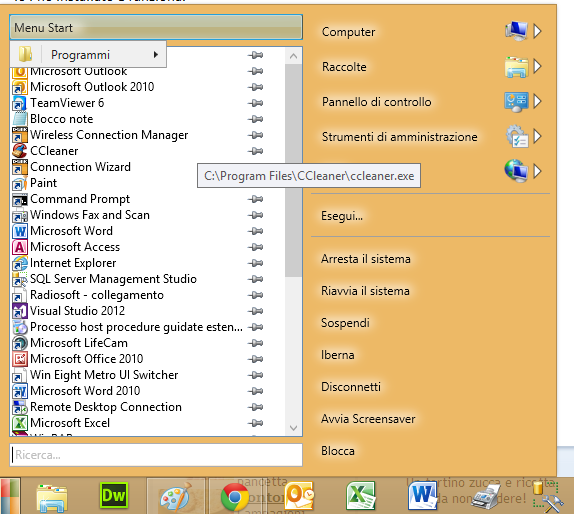
Task: Click the Microsoft Access icon in the list
Action: tap(20, 247)
